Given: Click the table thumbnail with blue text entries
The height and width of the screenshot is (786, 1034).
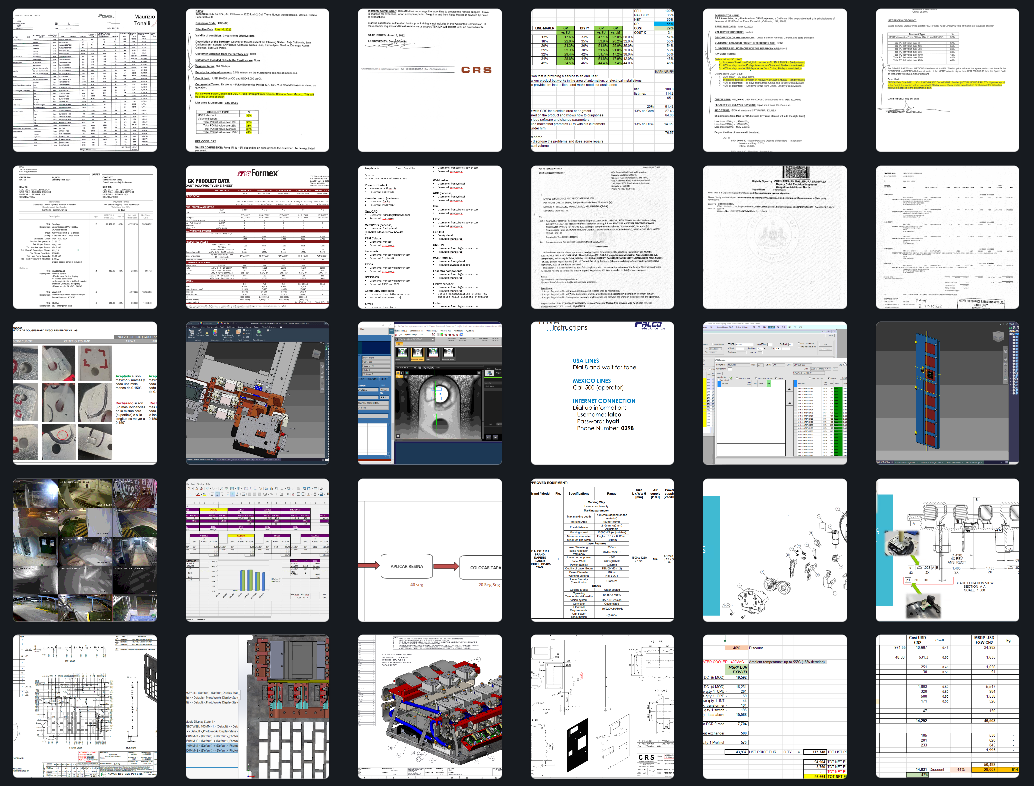Looking at the screenshot, I should click(602, 550).
